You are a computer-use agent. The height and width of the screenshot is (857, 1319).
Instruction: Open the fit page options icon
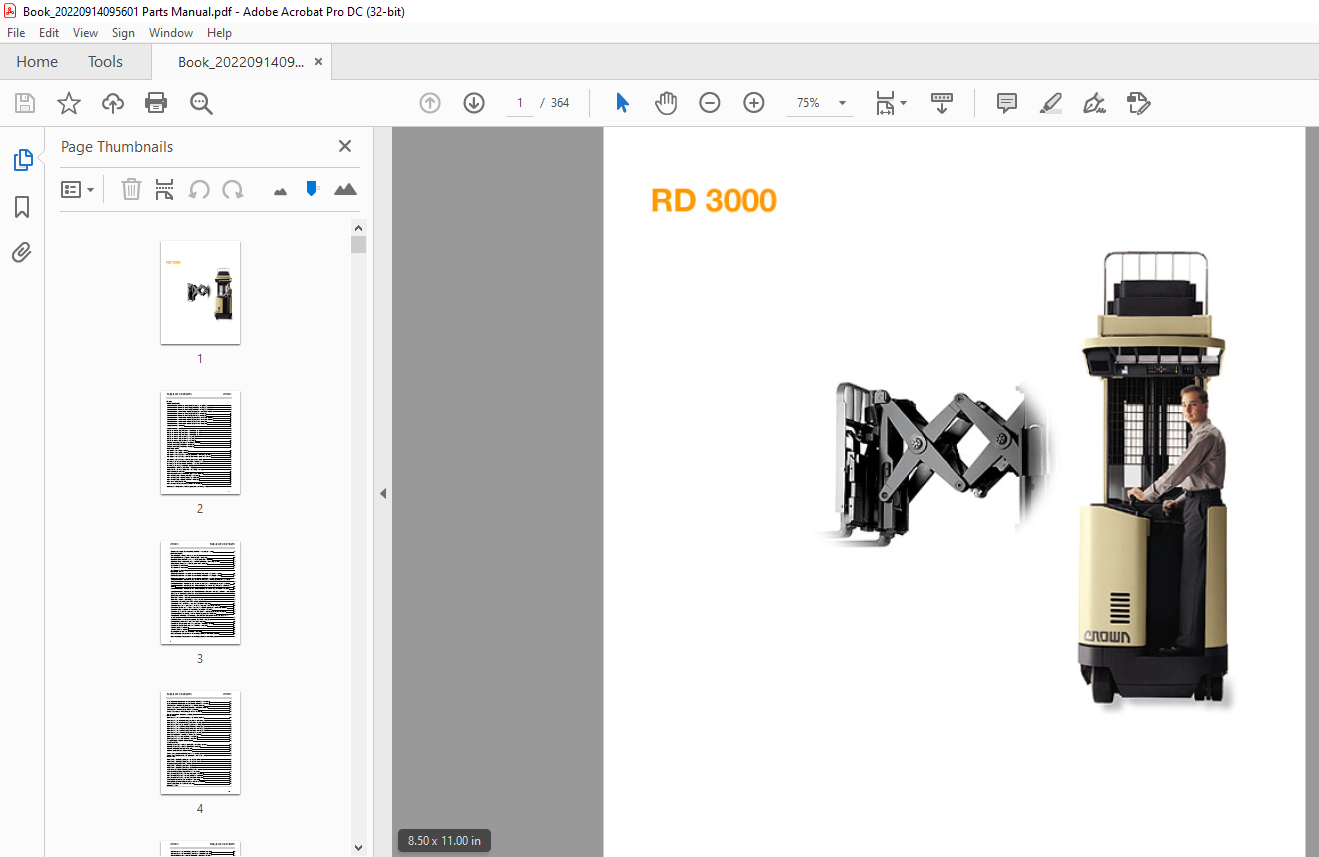tap(890, 103)
